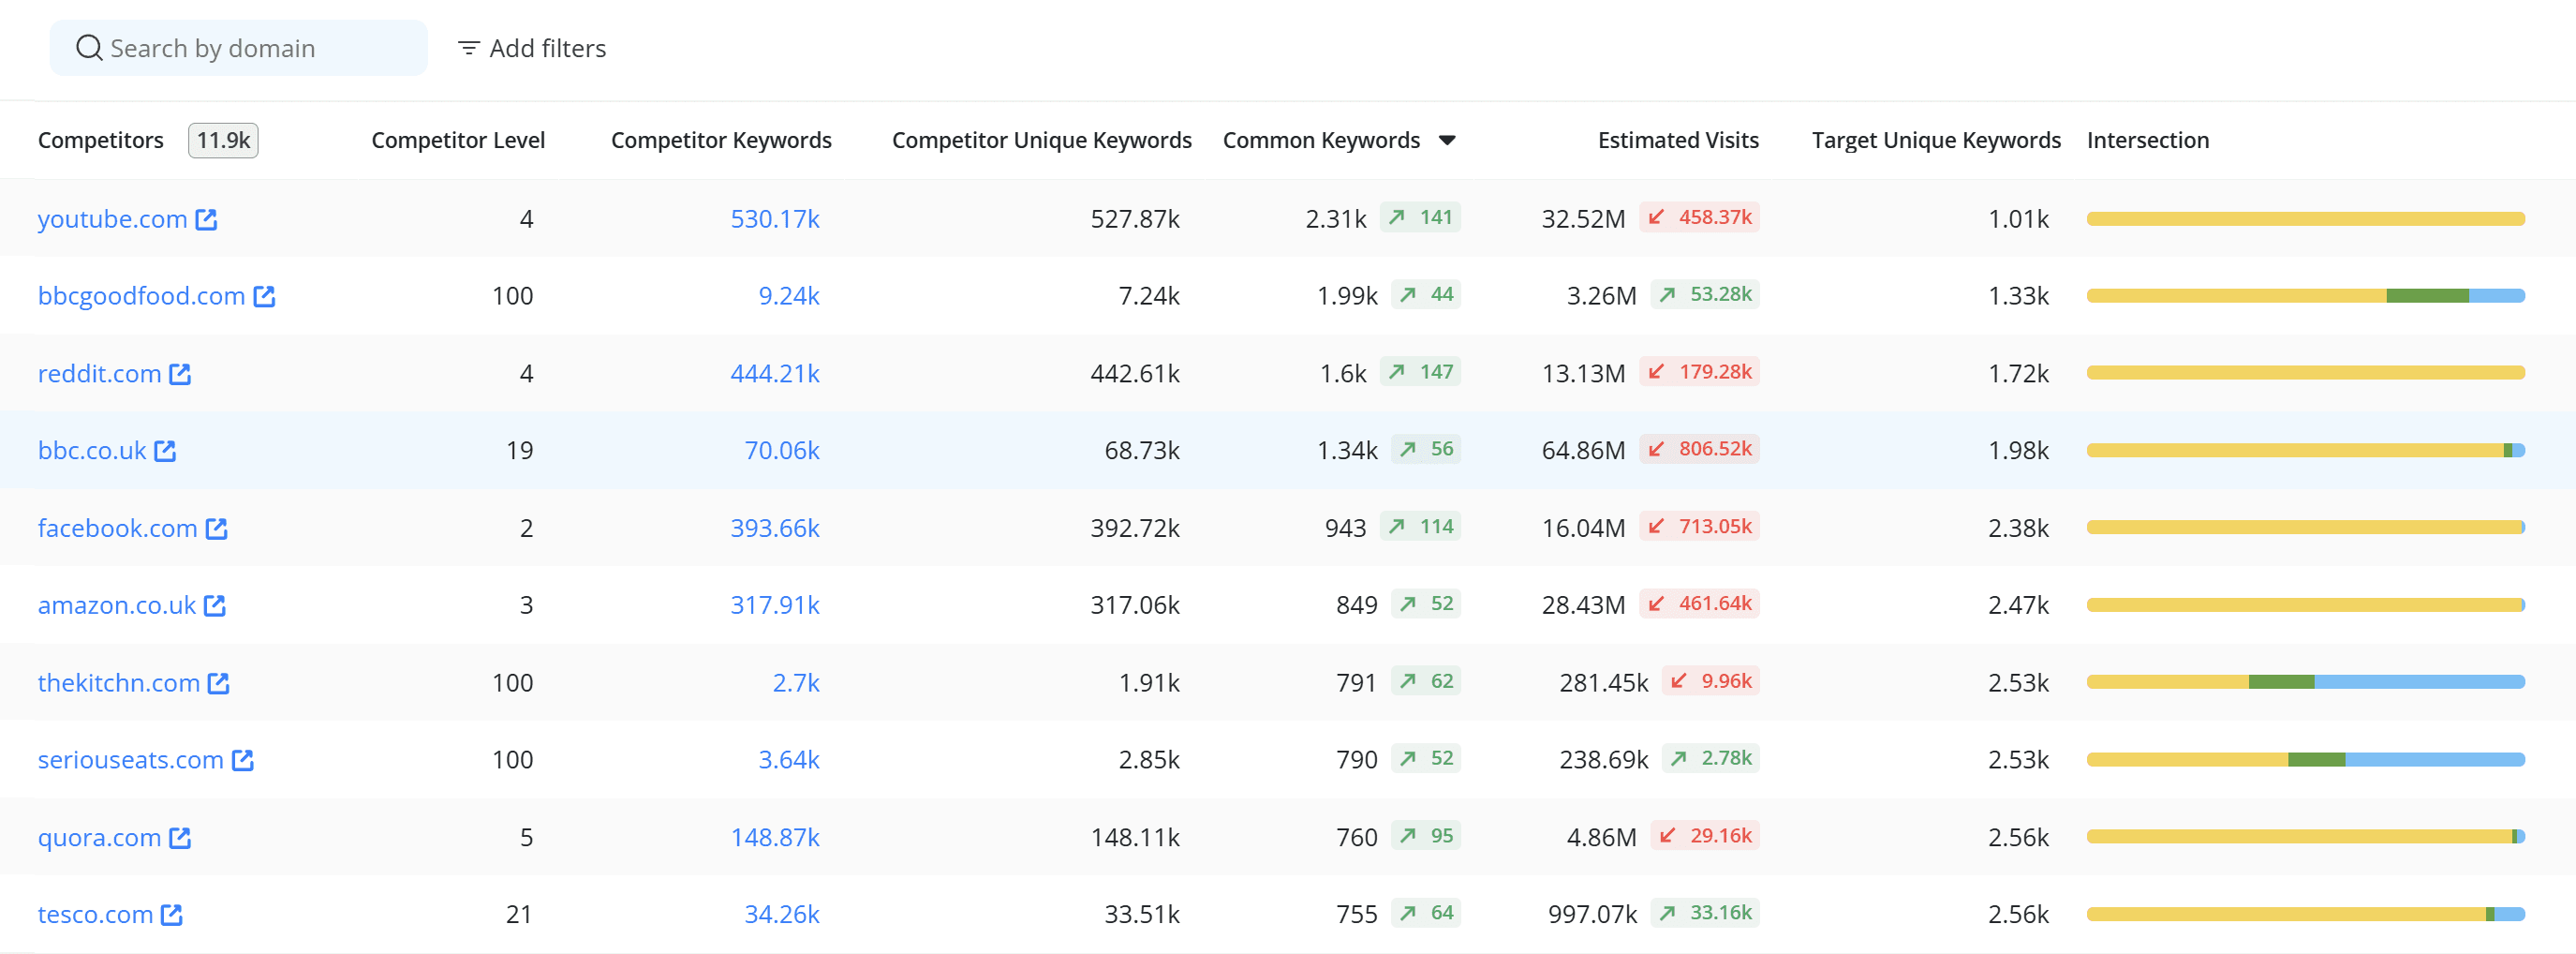
Task: Click the Common Keywords sort arrow
Action: (1446, 141)
